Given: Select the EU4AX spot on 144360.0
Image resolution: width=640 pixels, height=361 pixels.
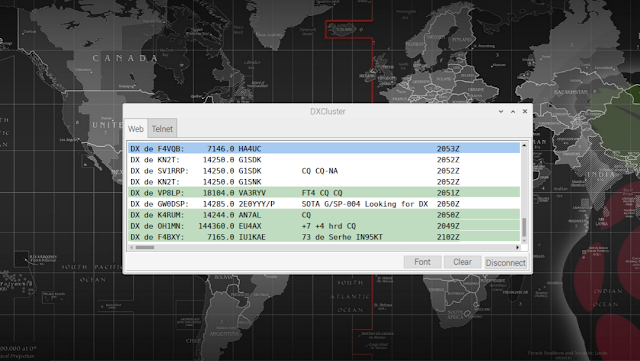Looking at the screenshot, I should pyautogui.click(x=324, y=226).
